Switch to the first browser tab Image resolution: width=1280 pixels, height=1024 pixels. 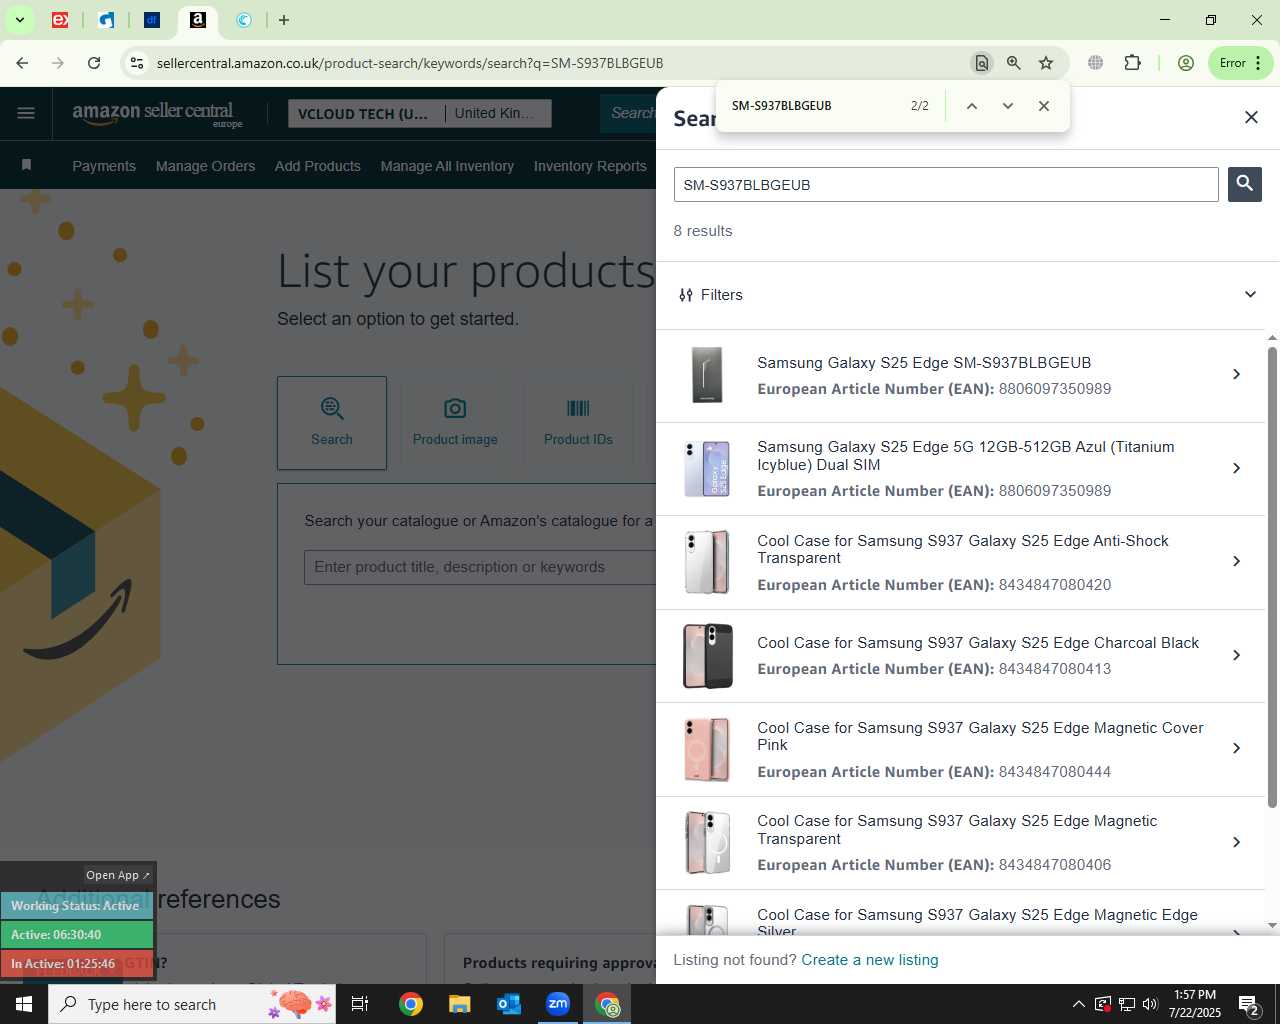point(60,20)
